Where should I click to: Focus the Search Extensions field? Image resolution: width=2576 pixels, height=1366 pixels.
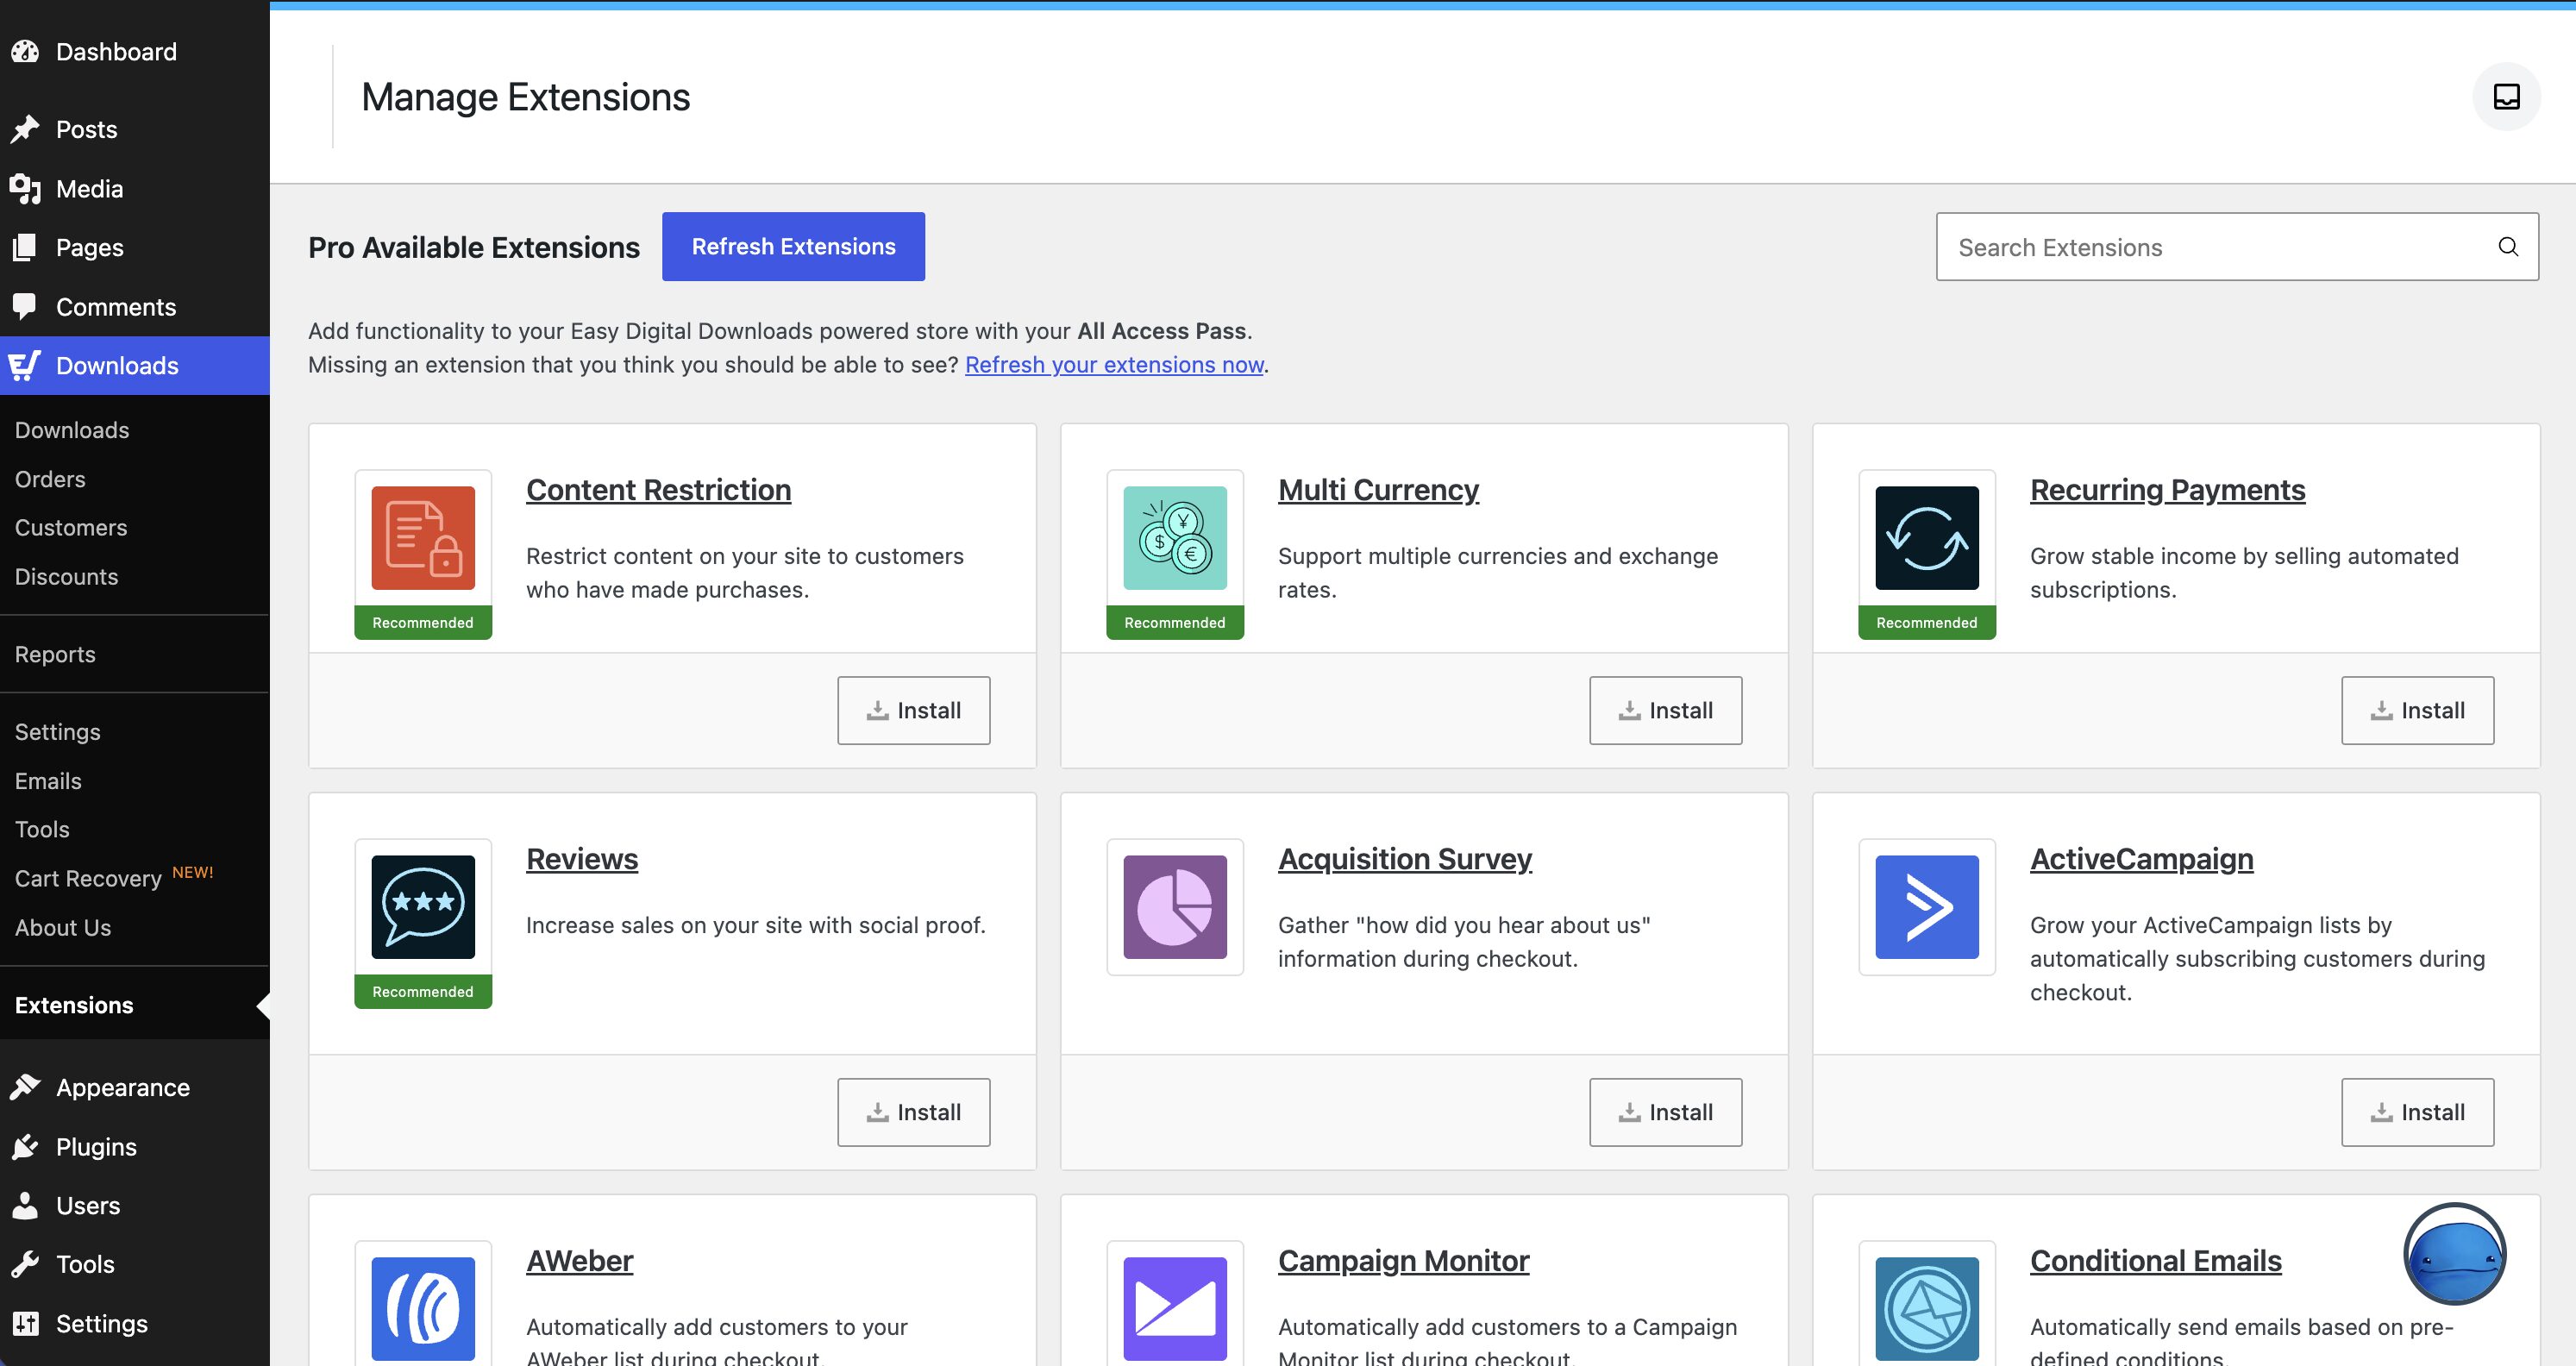coord(2237,247)
